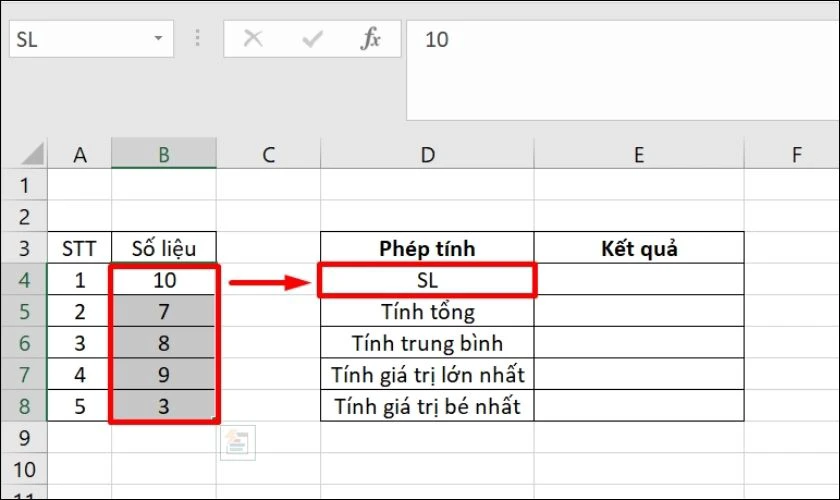
Task: Select result cell beside Tính giá trị bé nhất
Action: tap(639, 406)
